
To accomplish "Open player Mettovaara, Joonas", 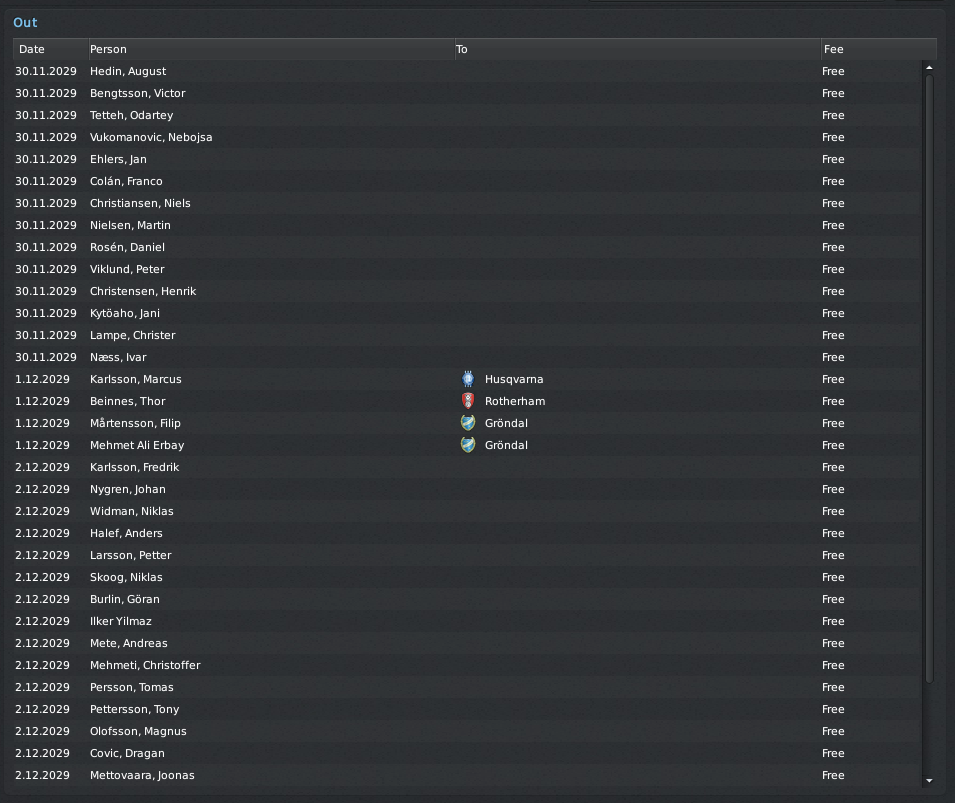I will click(142, 775).
